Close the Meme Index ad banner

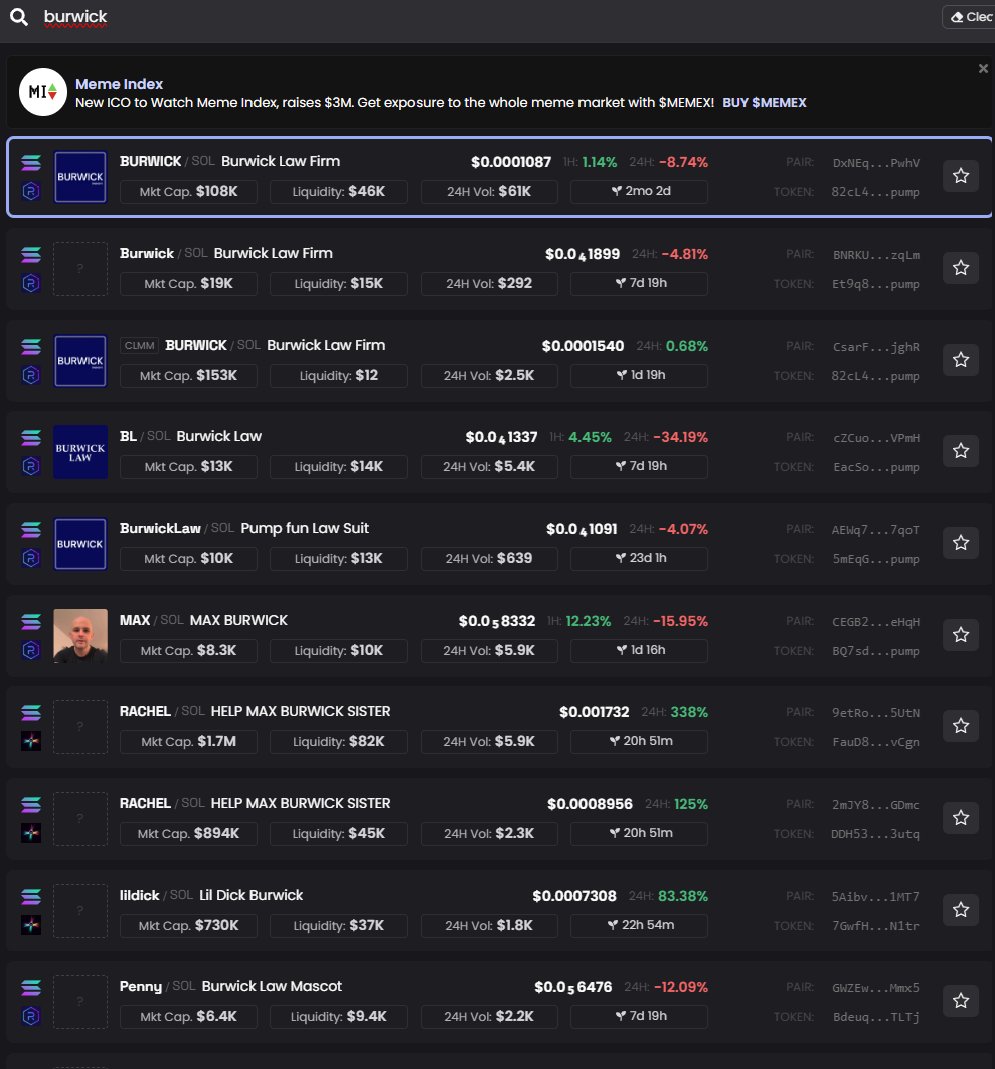pos(983,68)
